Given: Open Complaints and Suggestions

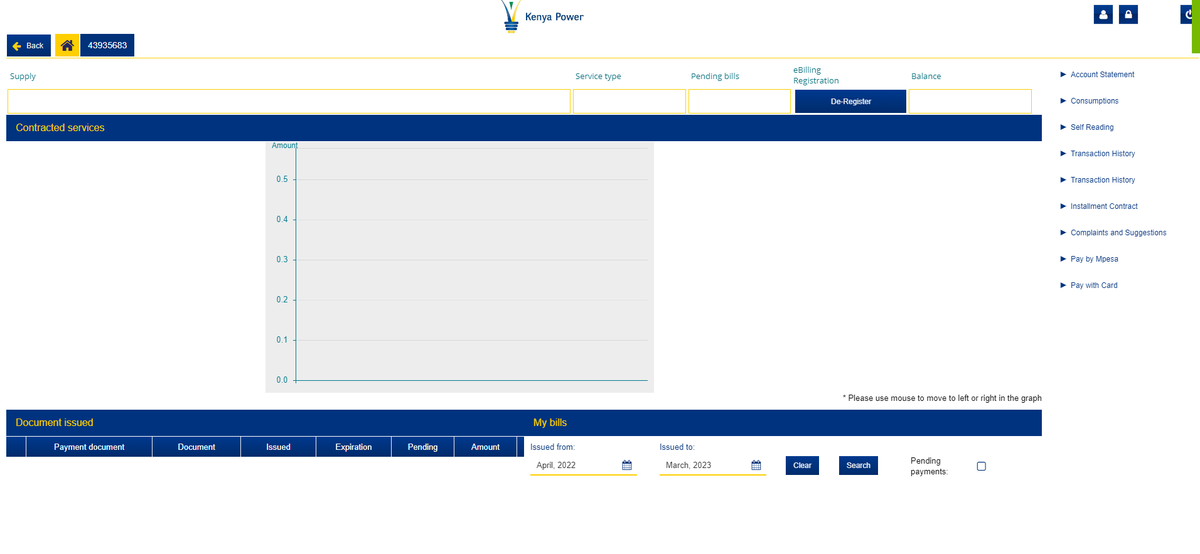Looking at the screenshot, I should (x=1118, y=233).
